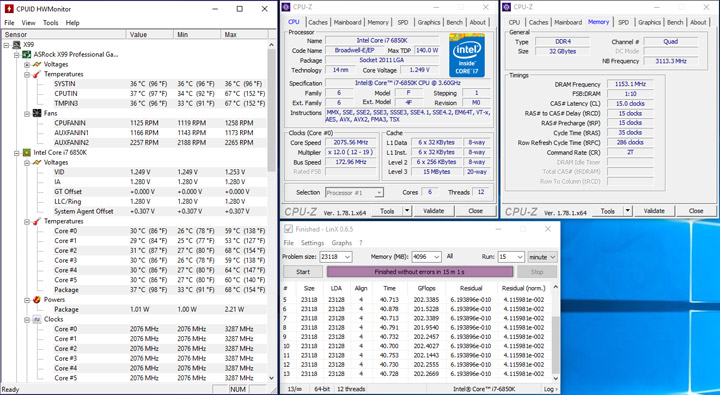Collapse the Powers tree node
The image size is (720, 395).
[27, 300]
